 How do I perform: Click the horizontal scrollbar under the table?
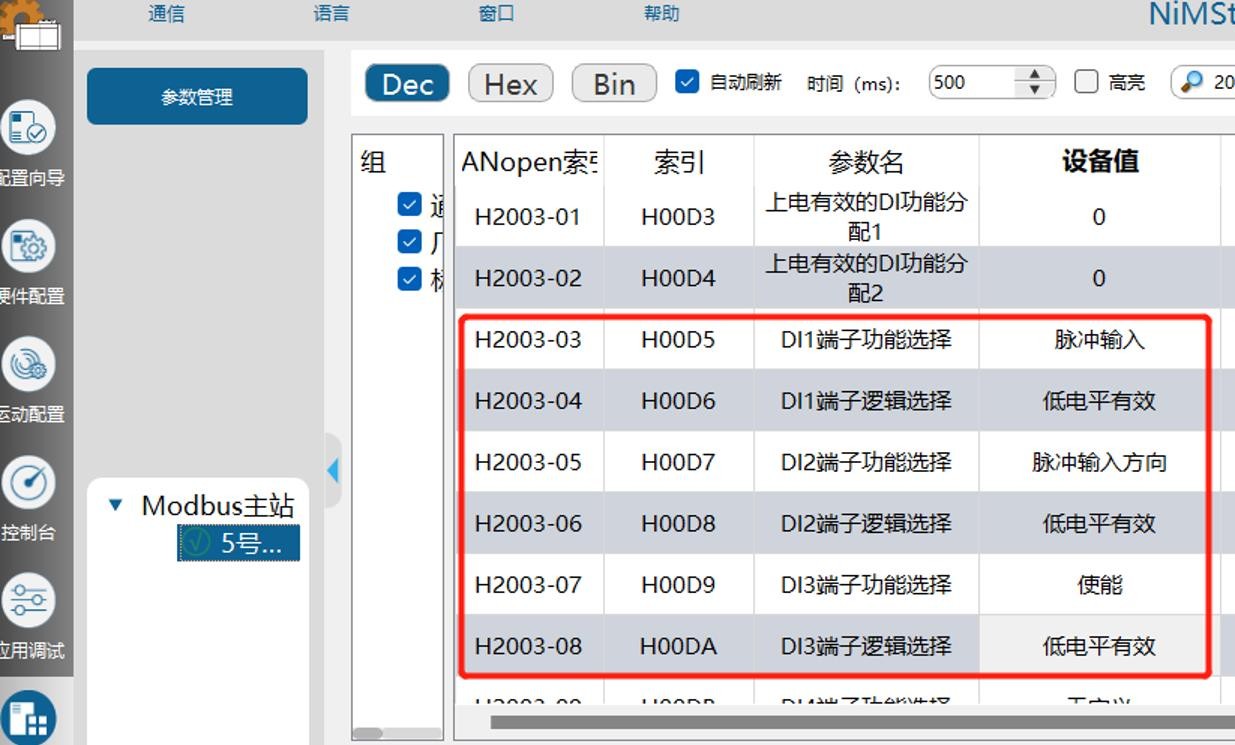[x=860, y=722]
